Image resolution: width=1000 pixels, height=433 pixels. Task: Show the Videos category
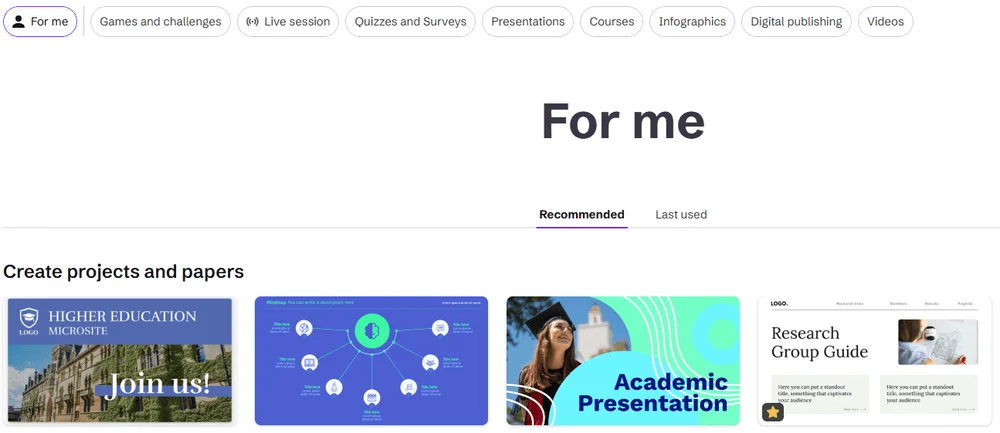pos(885,21)
